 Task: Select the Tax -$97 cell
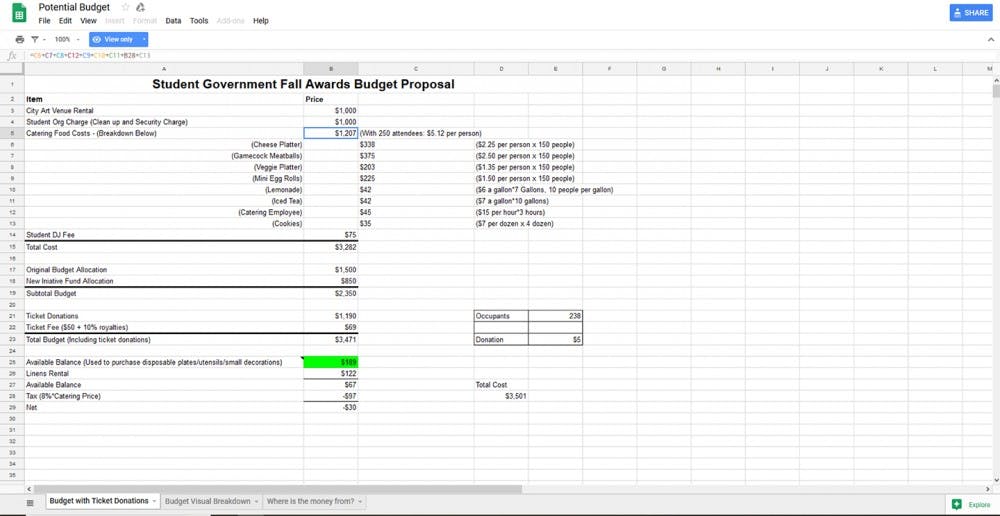(x=330, y=396)
